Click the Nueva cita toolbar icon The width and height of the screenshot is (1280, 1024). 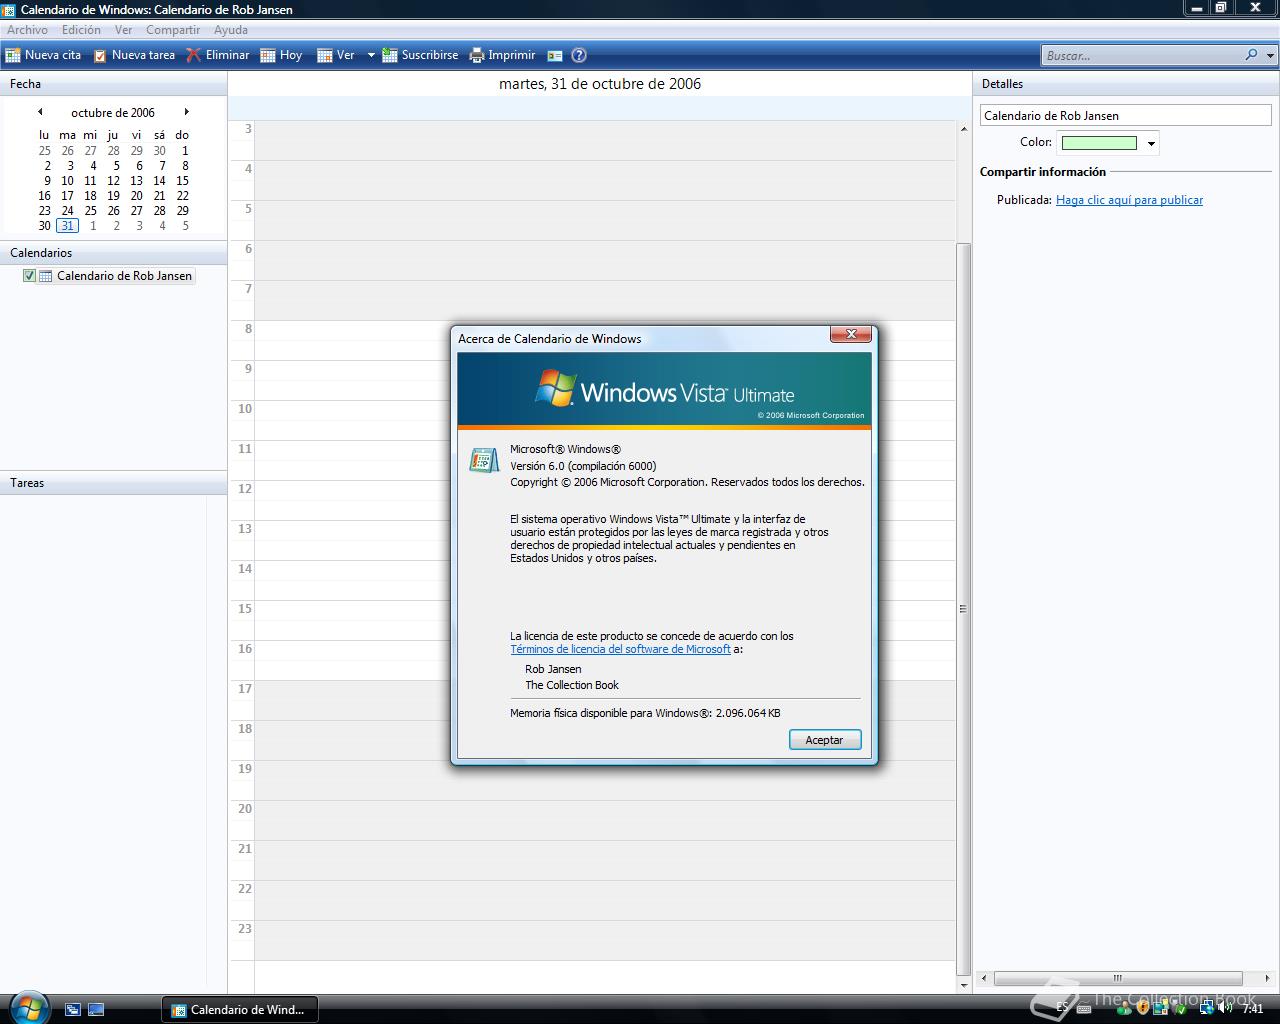pos(13,55)
